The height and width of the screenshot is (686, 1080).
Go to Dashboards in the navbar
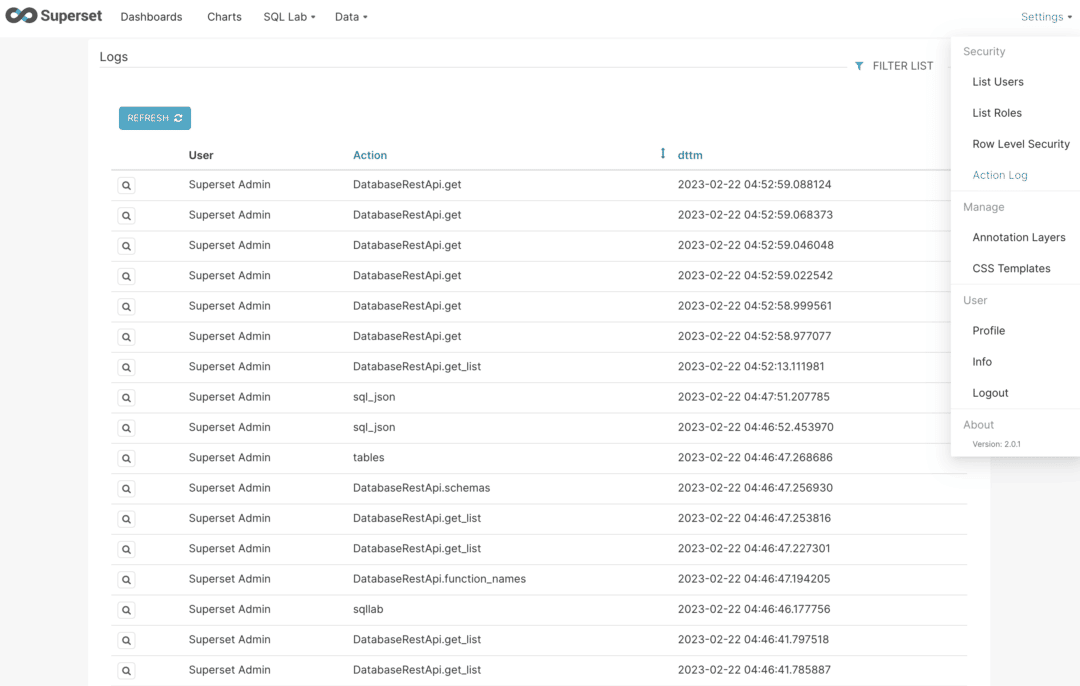pyautogui.click(x=151, y=17)
